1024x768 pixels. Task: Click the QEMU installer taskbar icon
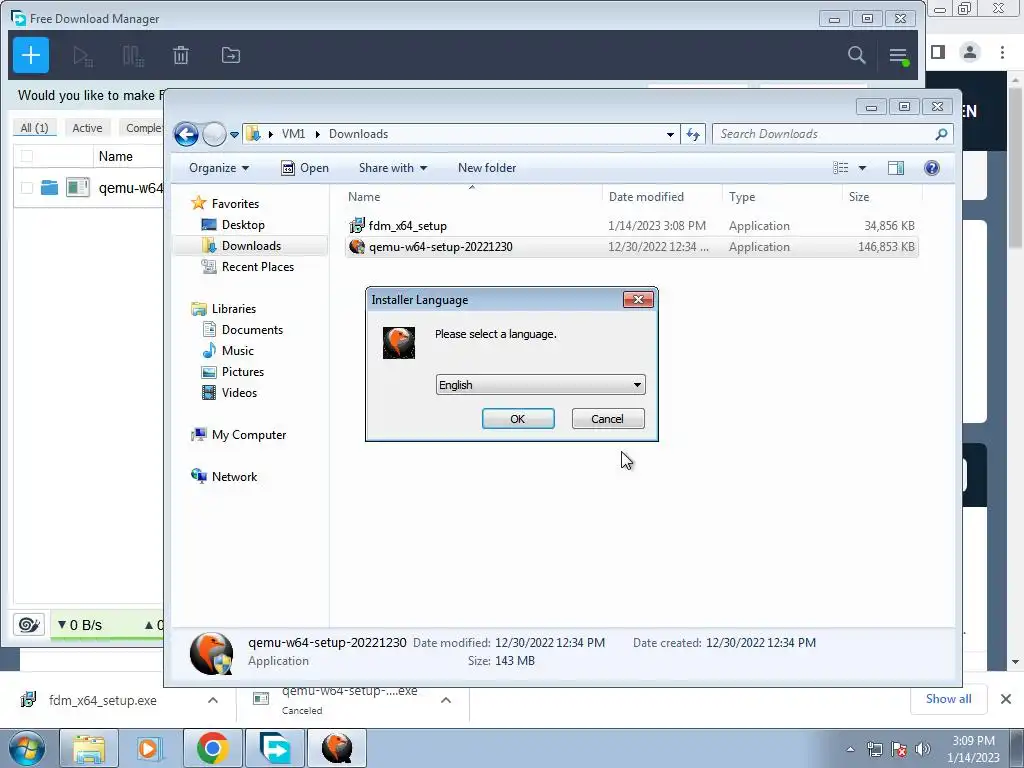point(336,748)
